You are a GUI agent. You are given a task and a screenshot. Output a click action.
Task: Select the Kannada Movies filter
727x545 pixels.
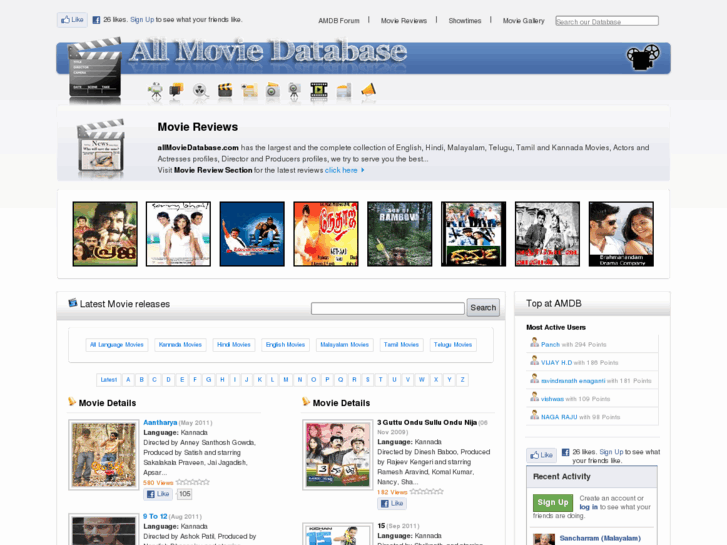(180, 345)
